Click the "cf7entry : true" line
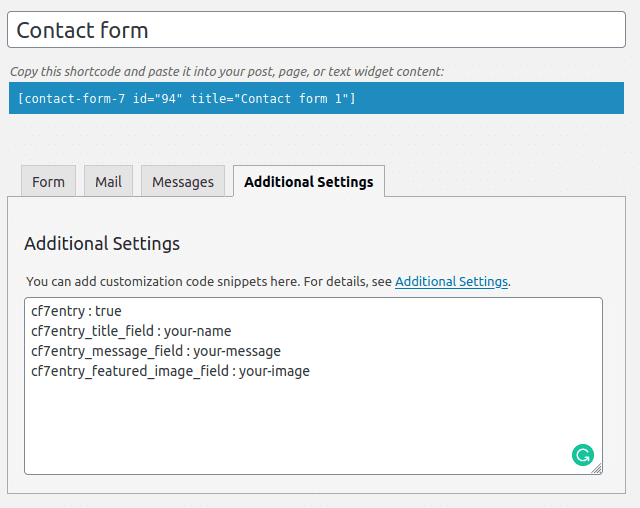 (76, 311)
